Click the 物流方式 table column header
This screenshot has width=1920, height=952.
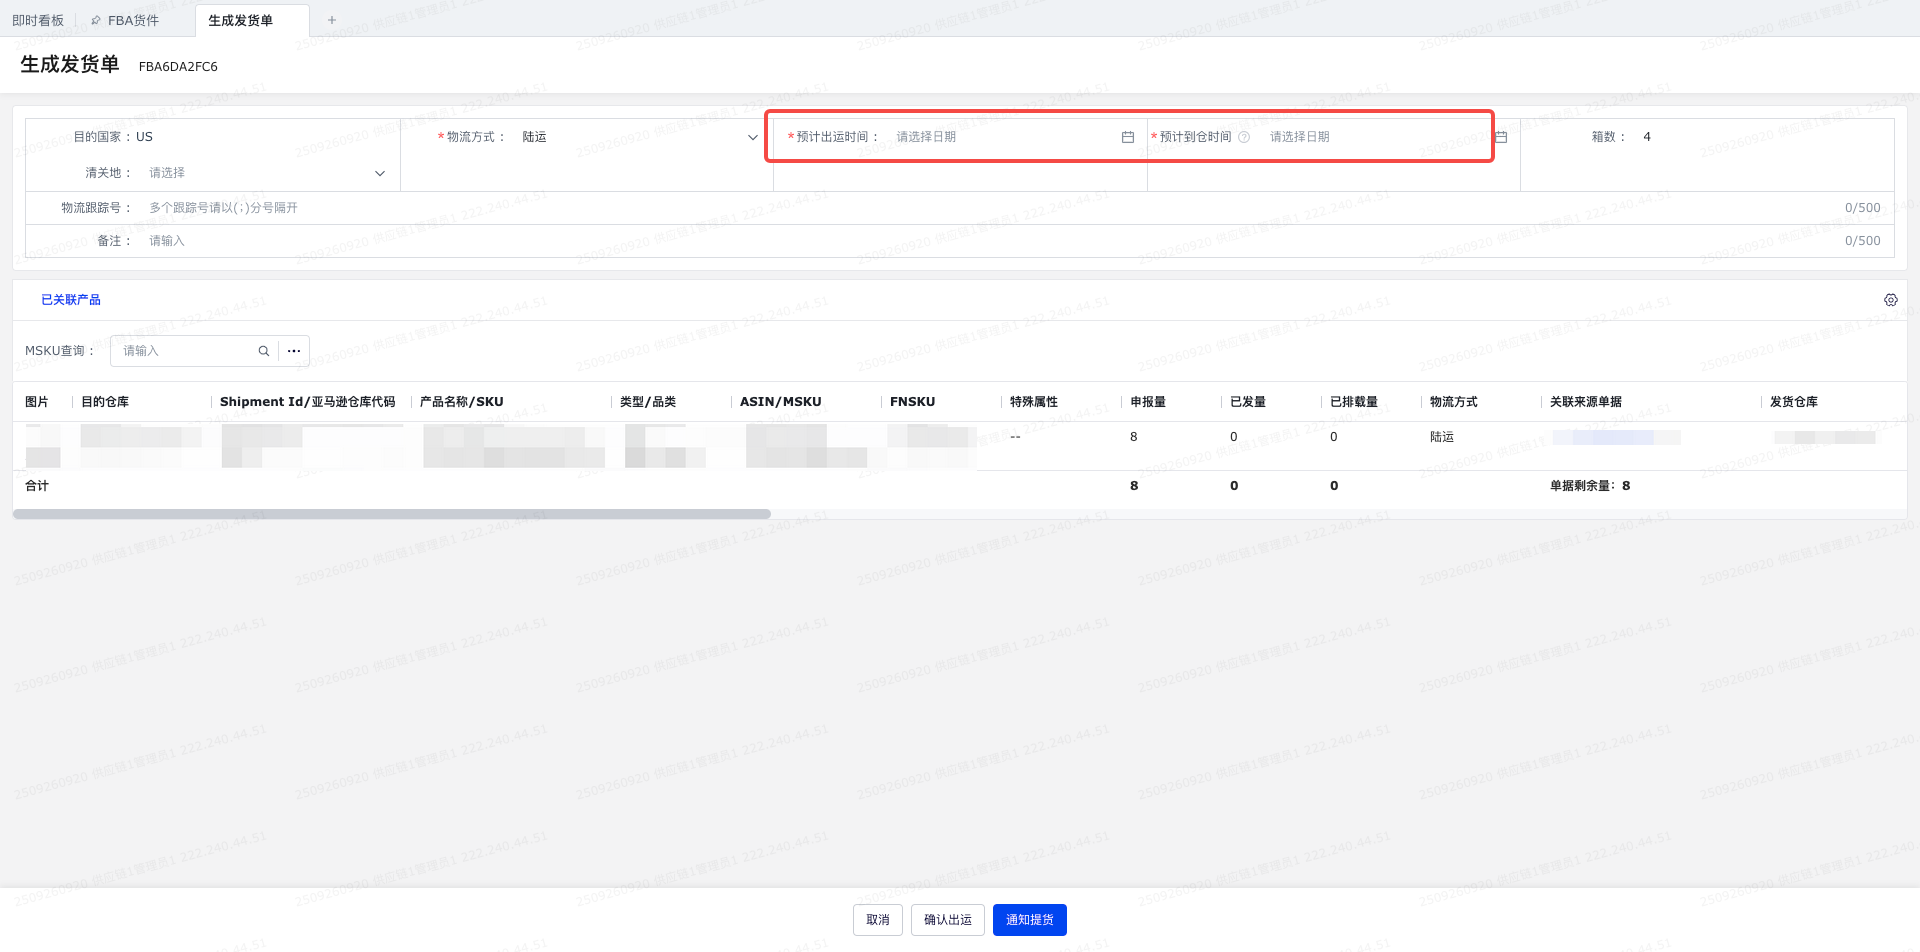(1454, 402)
